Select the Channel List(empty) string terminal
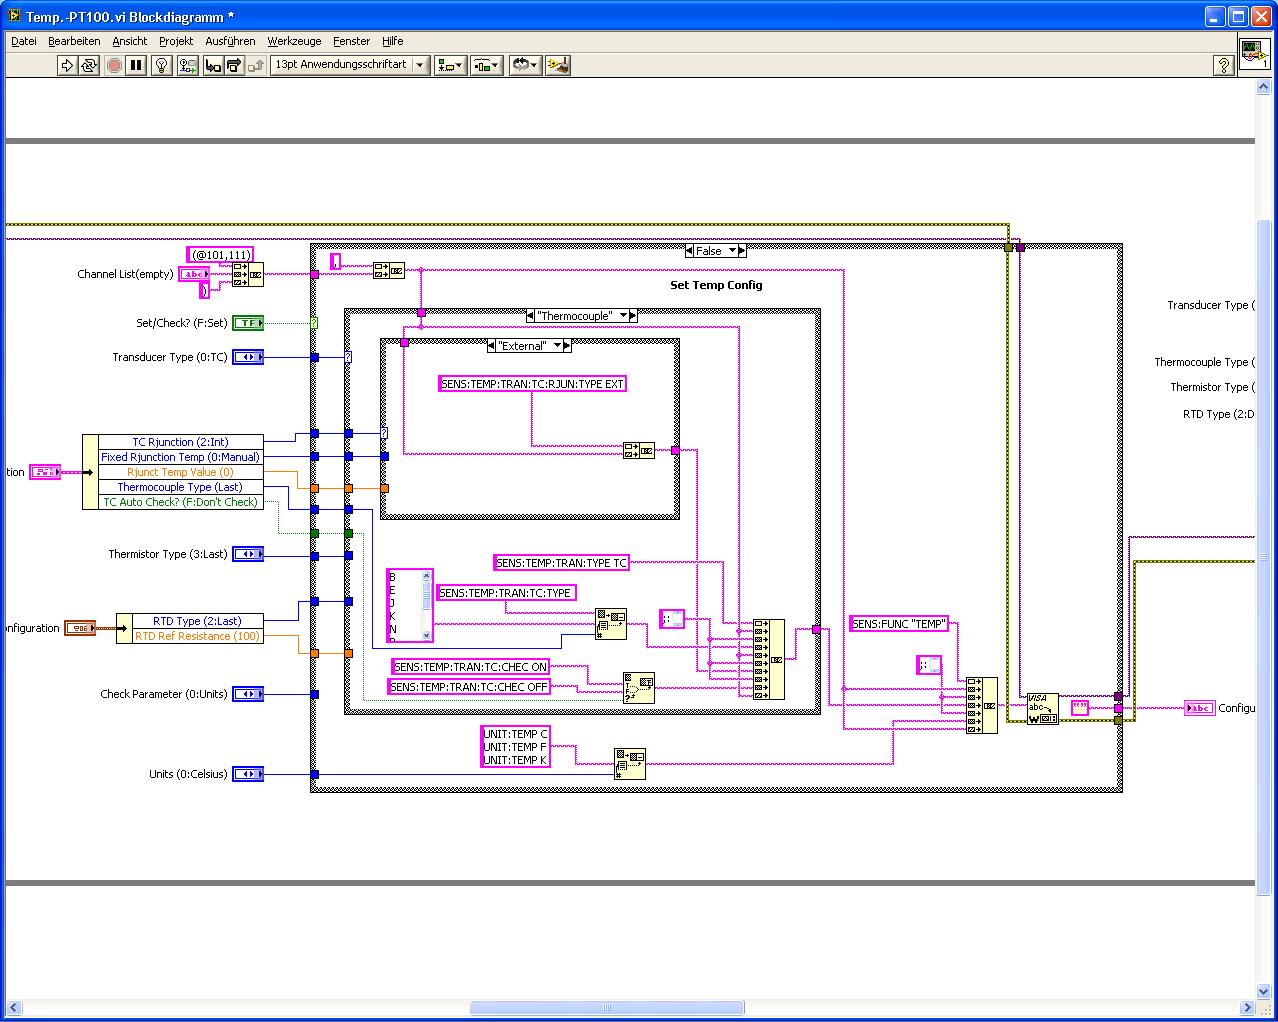Viewport: 1278px width, 1022px height. point(194,274)
